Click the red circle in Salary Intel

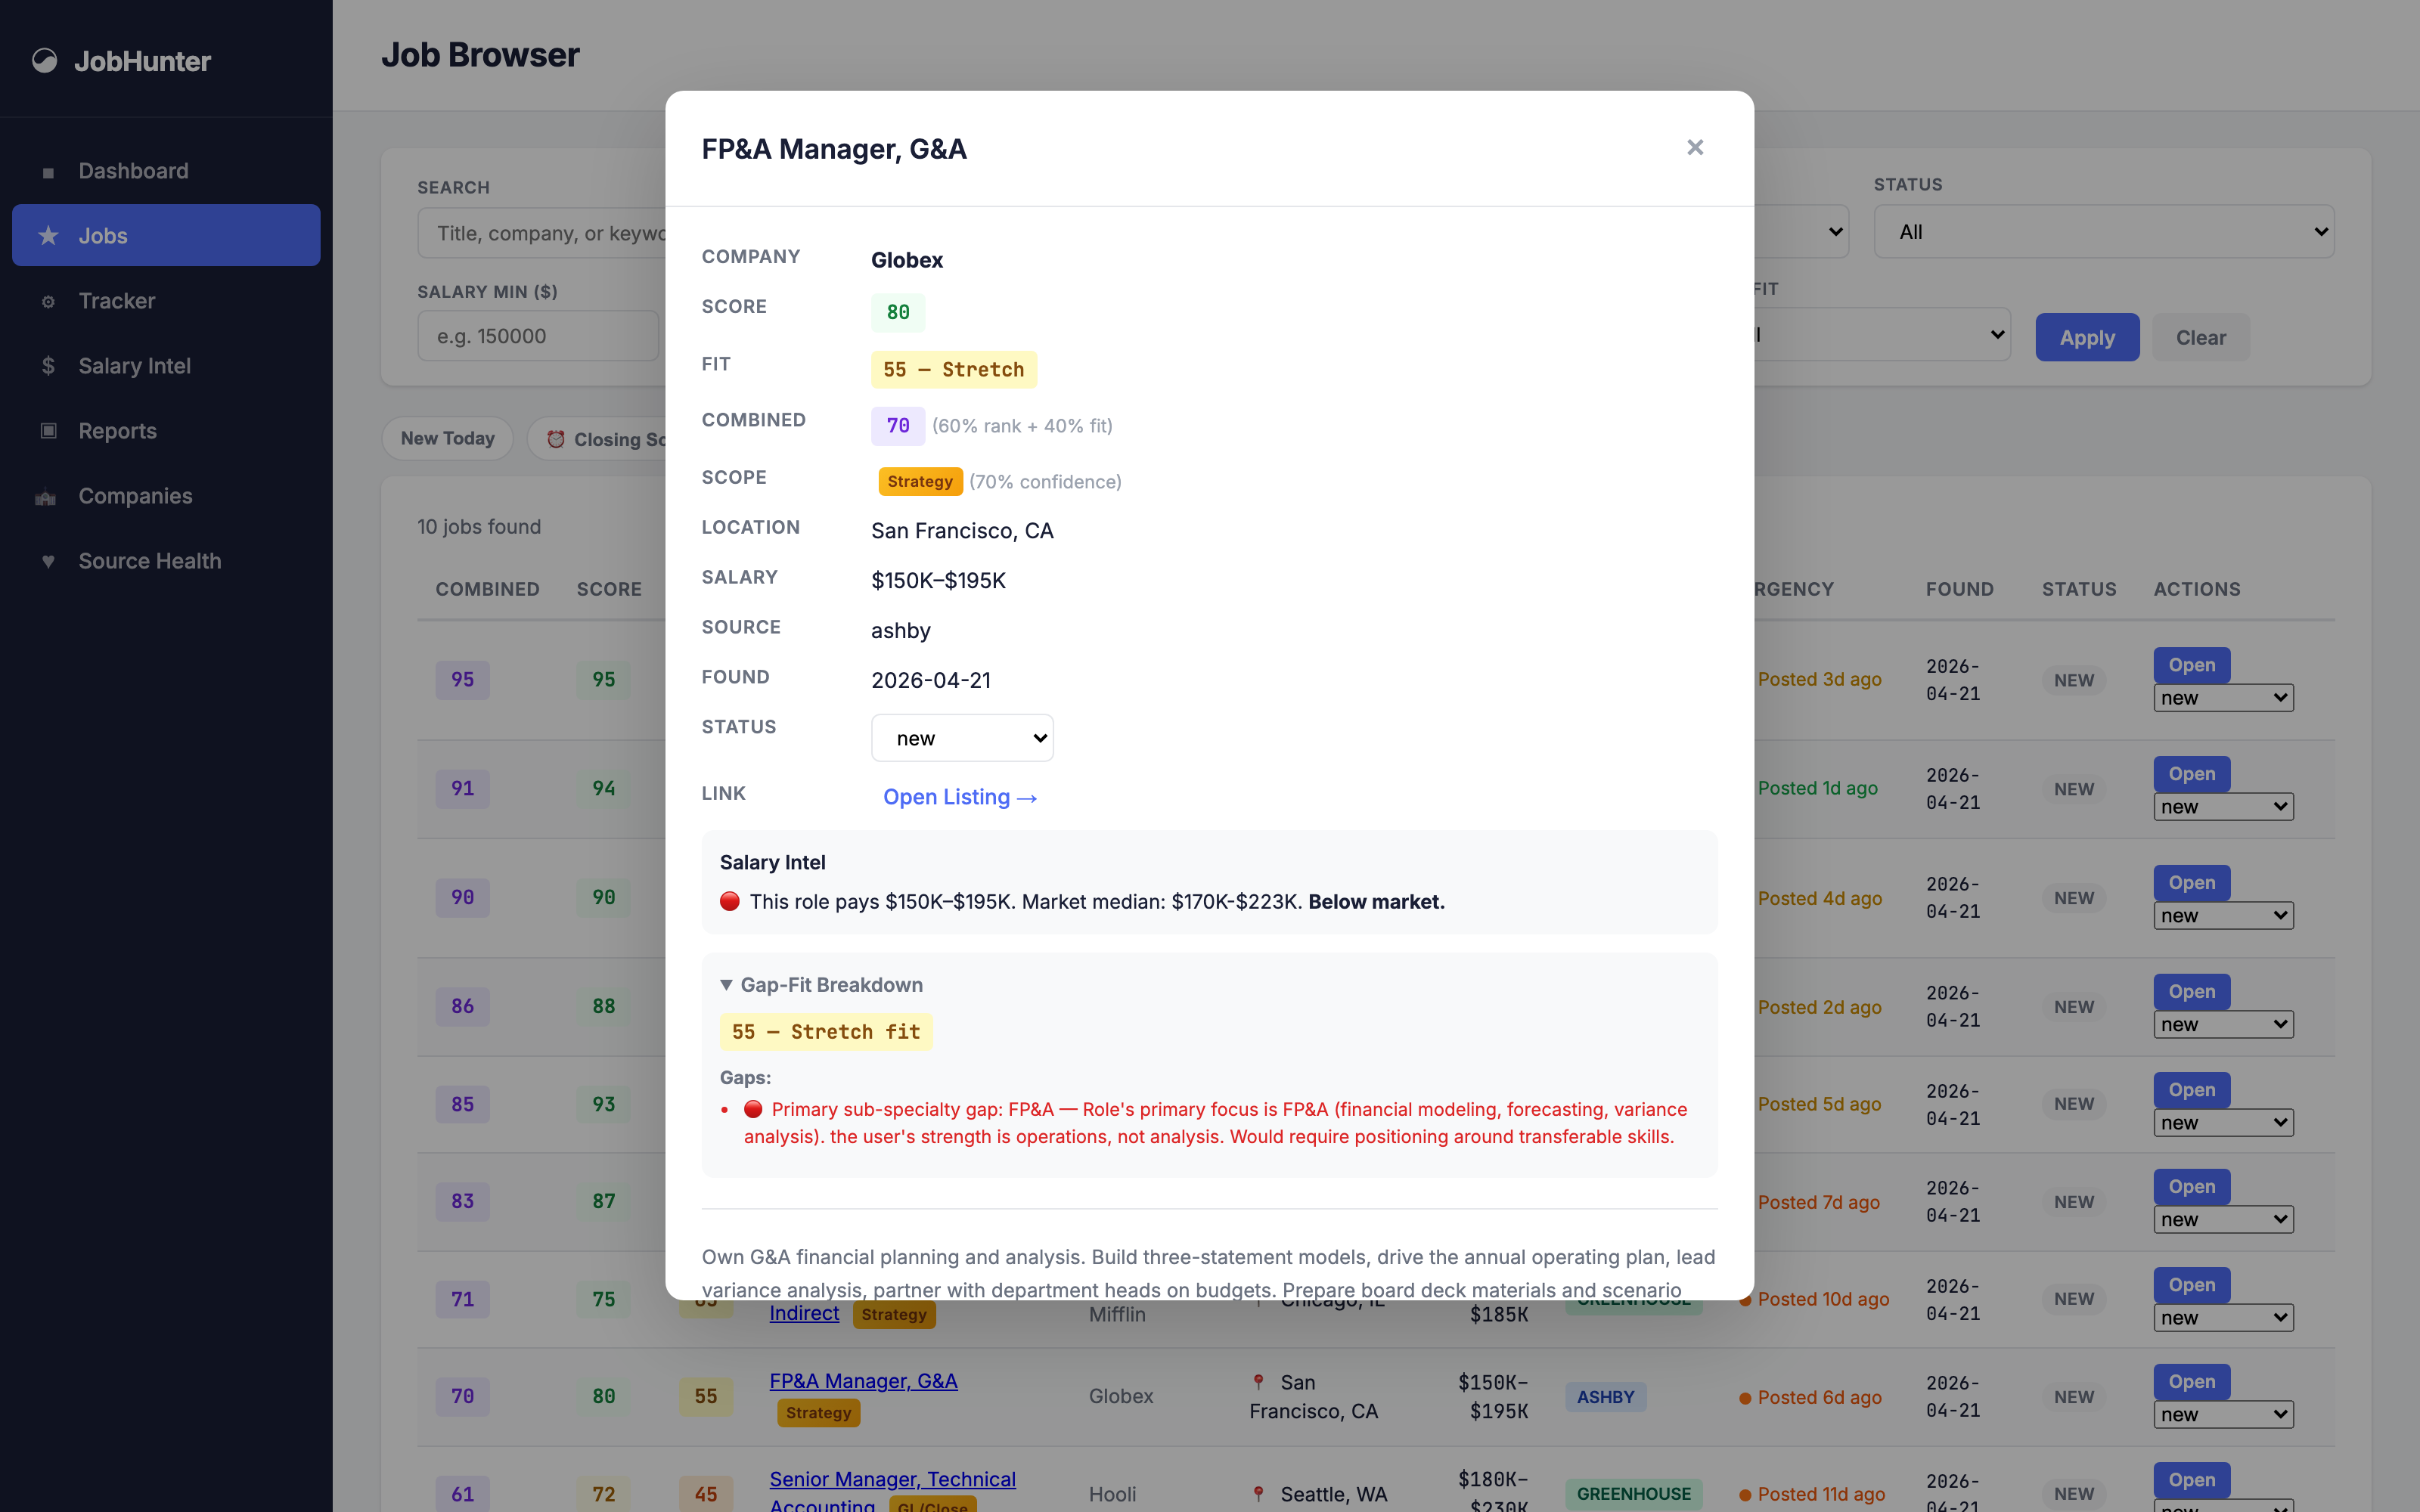[730, 902]
